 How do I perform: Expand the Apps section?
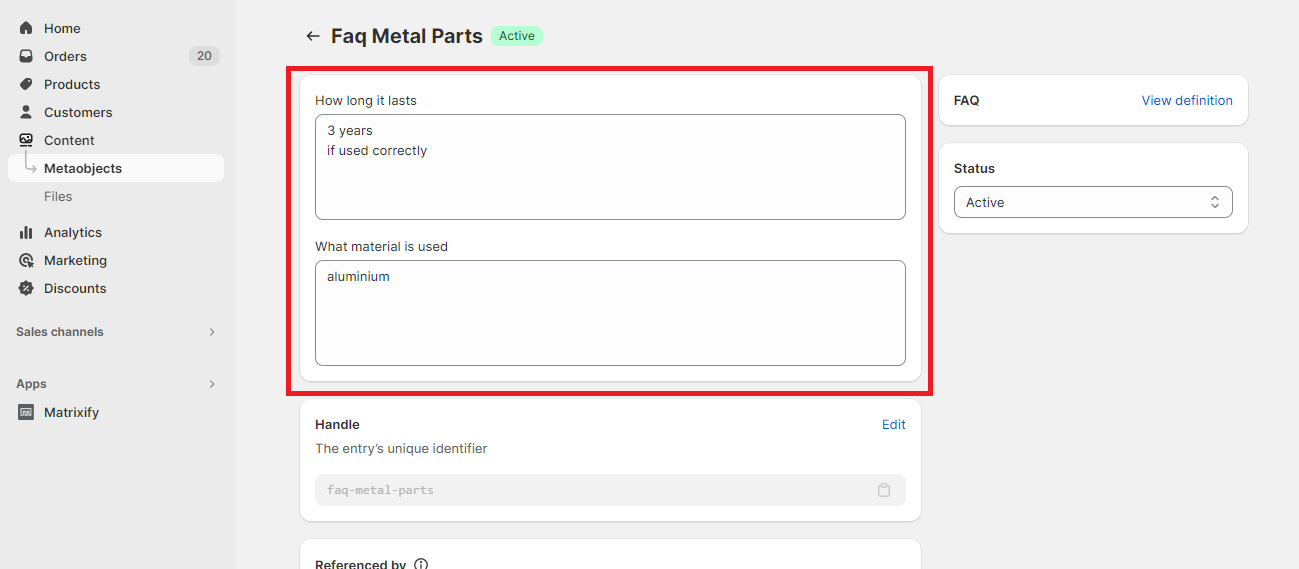coord(212,384)
